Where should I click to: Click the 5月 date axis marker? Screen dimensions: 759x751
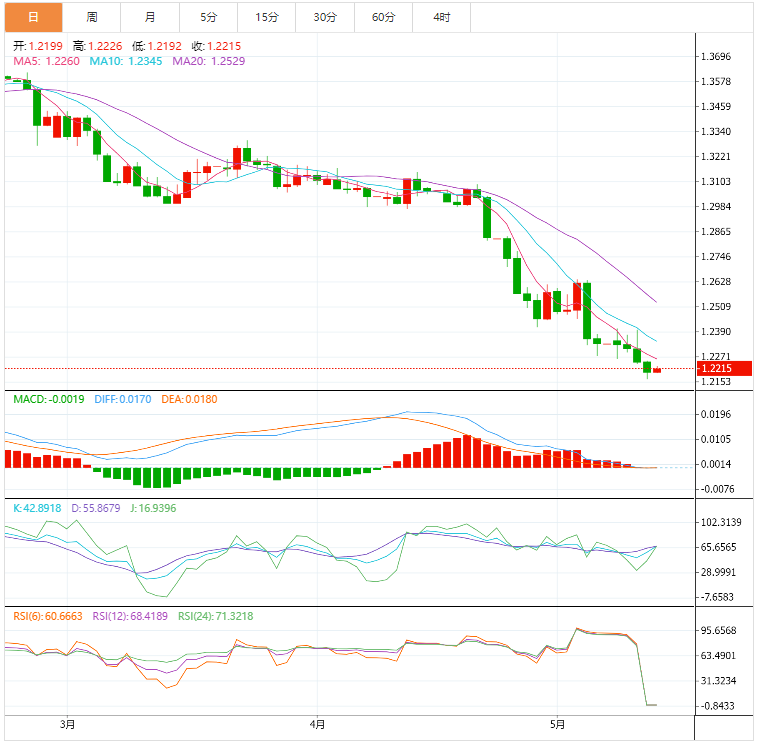[x=557, y=725]
